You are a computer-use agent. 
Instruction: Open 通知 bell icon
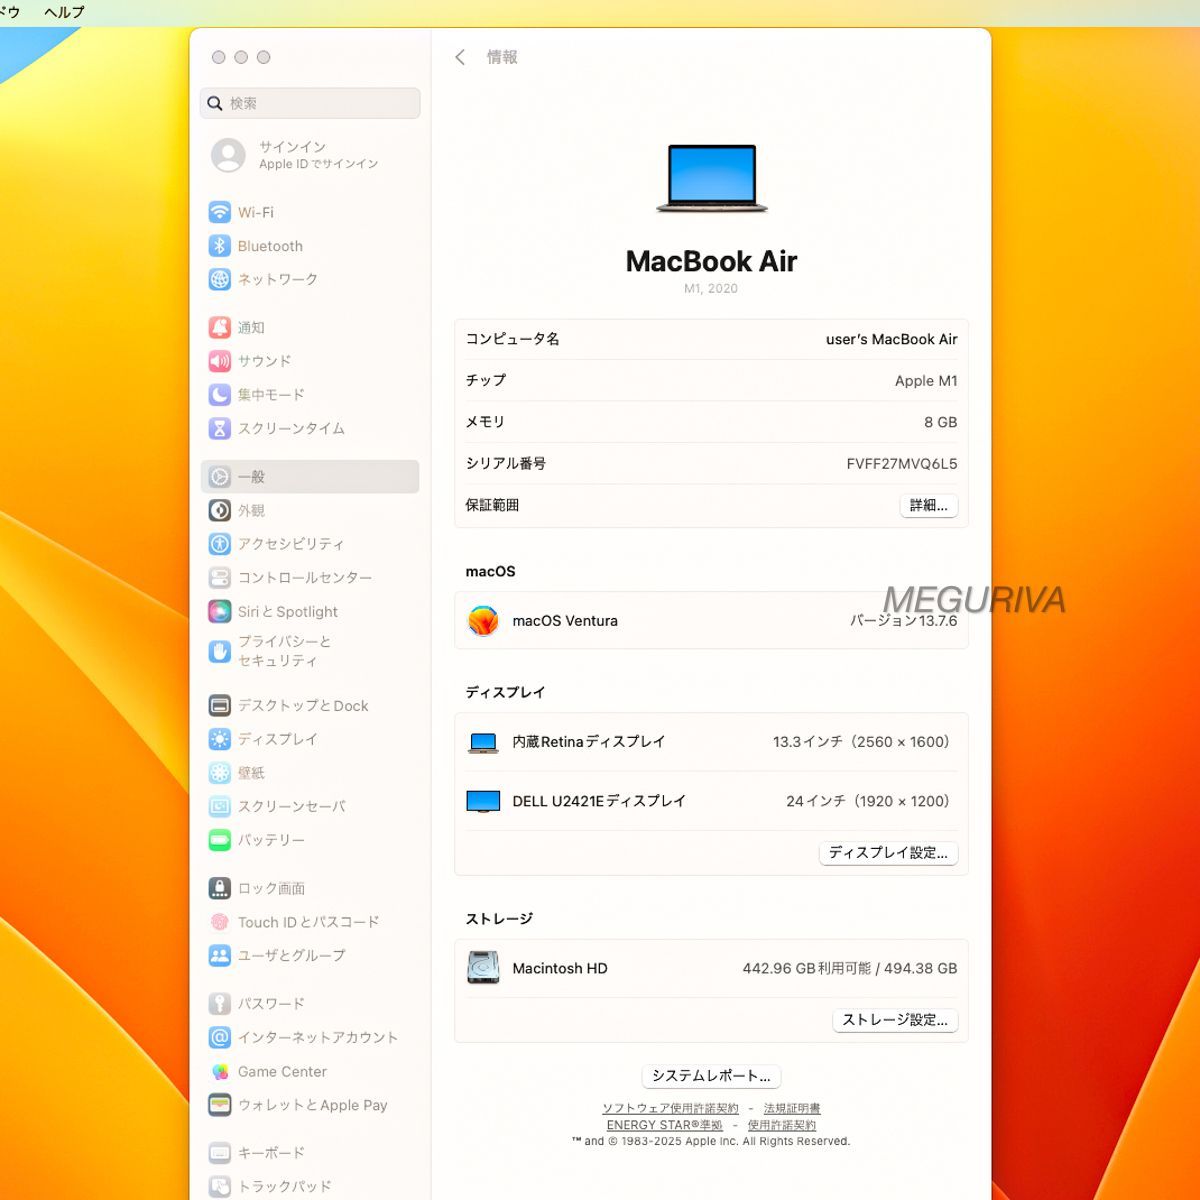(219, 327)
